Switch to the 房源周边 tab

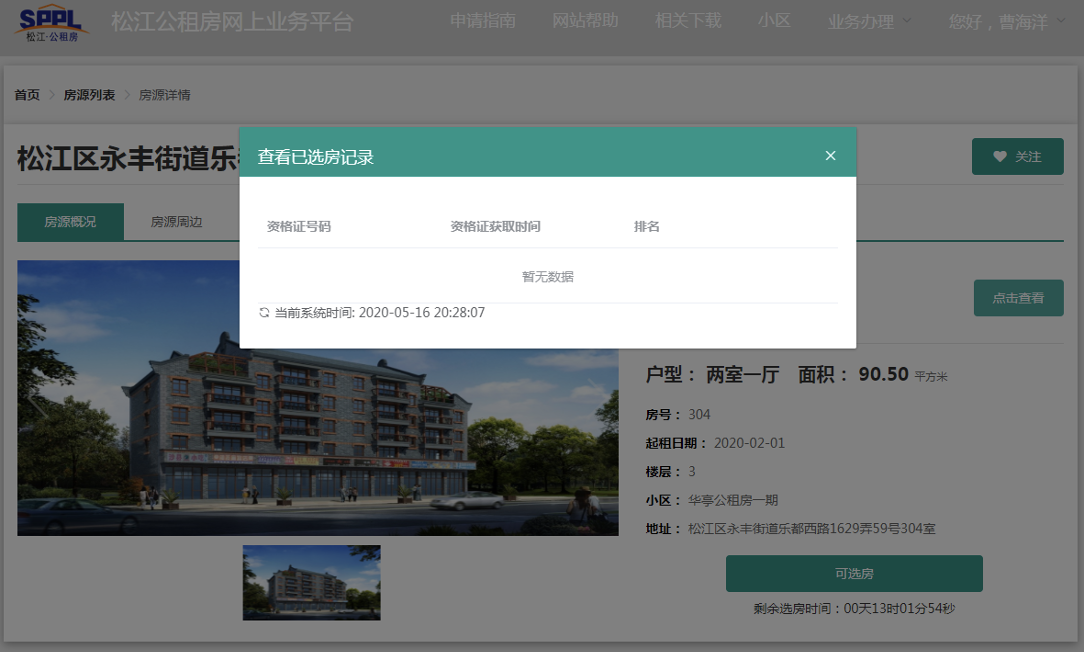tap(176, 222)
